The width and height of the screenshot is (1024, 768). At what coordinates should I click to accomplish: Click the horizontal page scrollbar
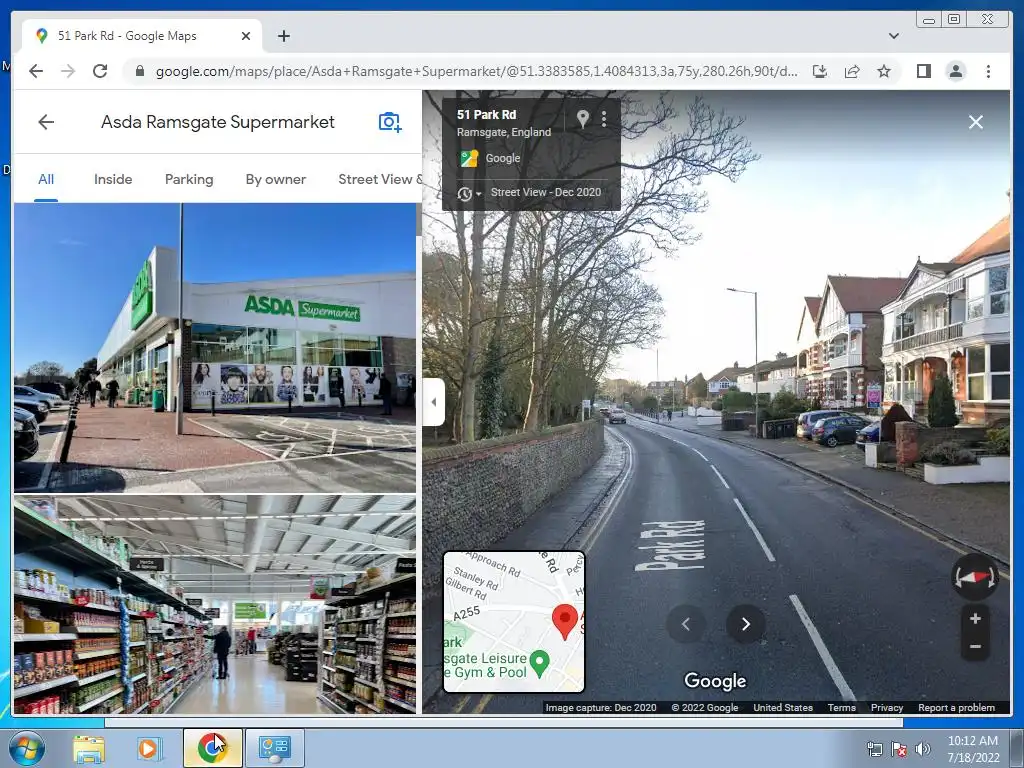tap(504, 722)
